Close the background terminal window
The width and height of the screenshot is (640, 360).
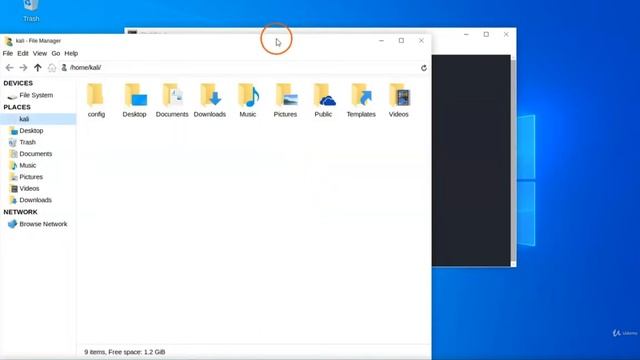coord(506,35)
